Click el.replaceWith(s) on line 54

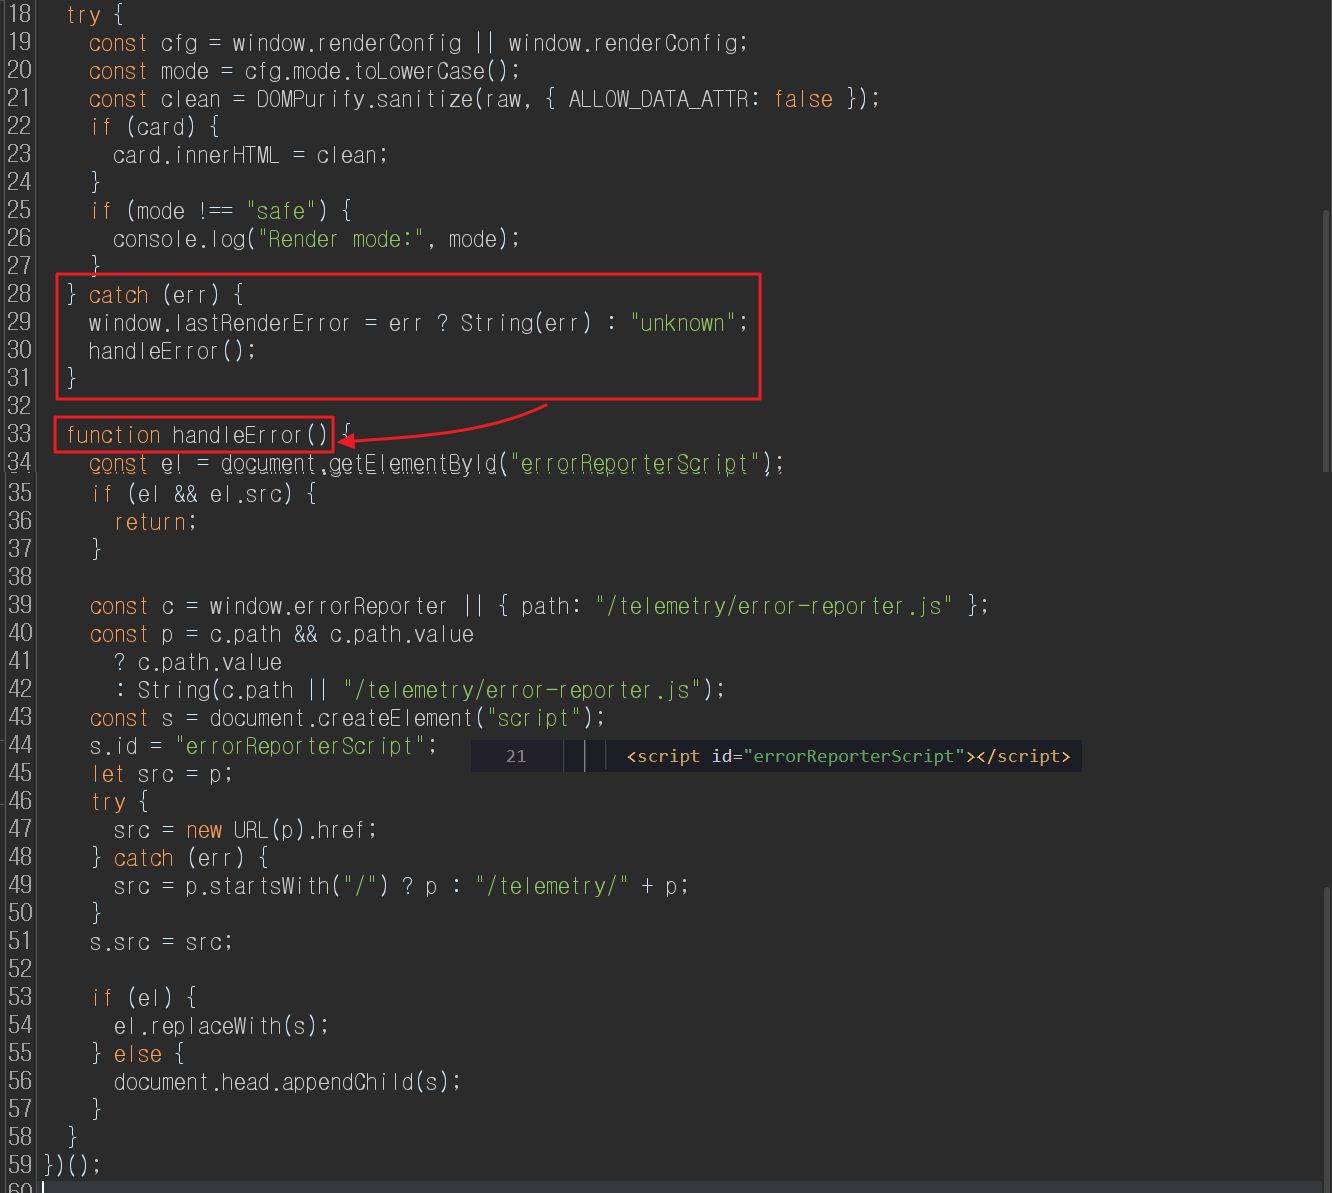[x=220, y=1026]
